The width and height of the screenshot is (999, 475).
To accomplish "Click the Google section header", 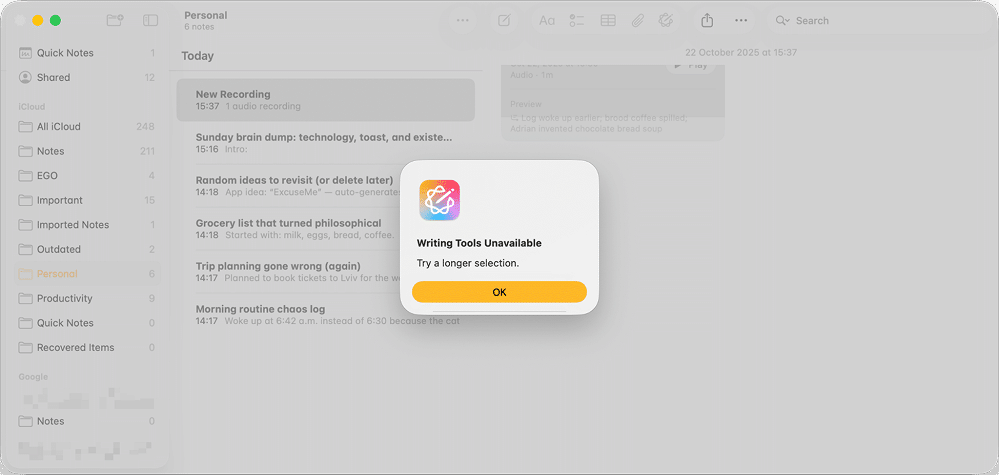I will click(33, 377).
